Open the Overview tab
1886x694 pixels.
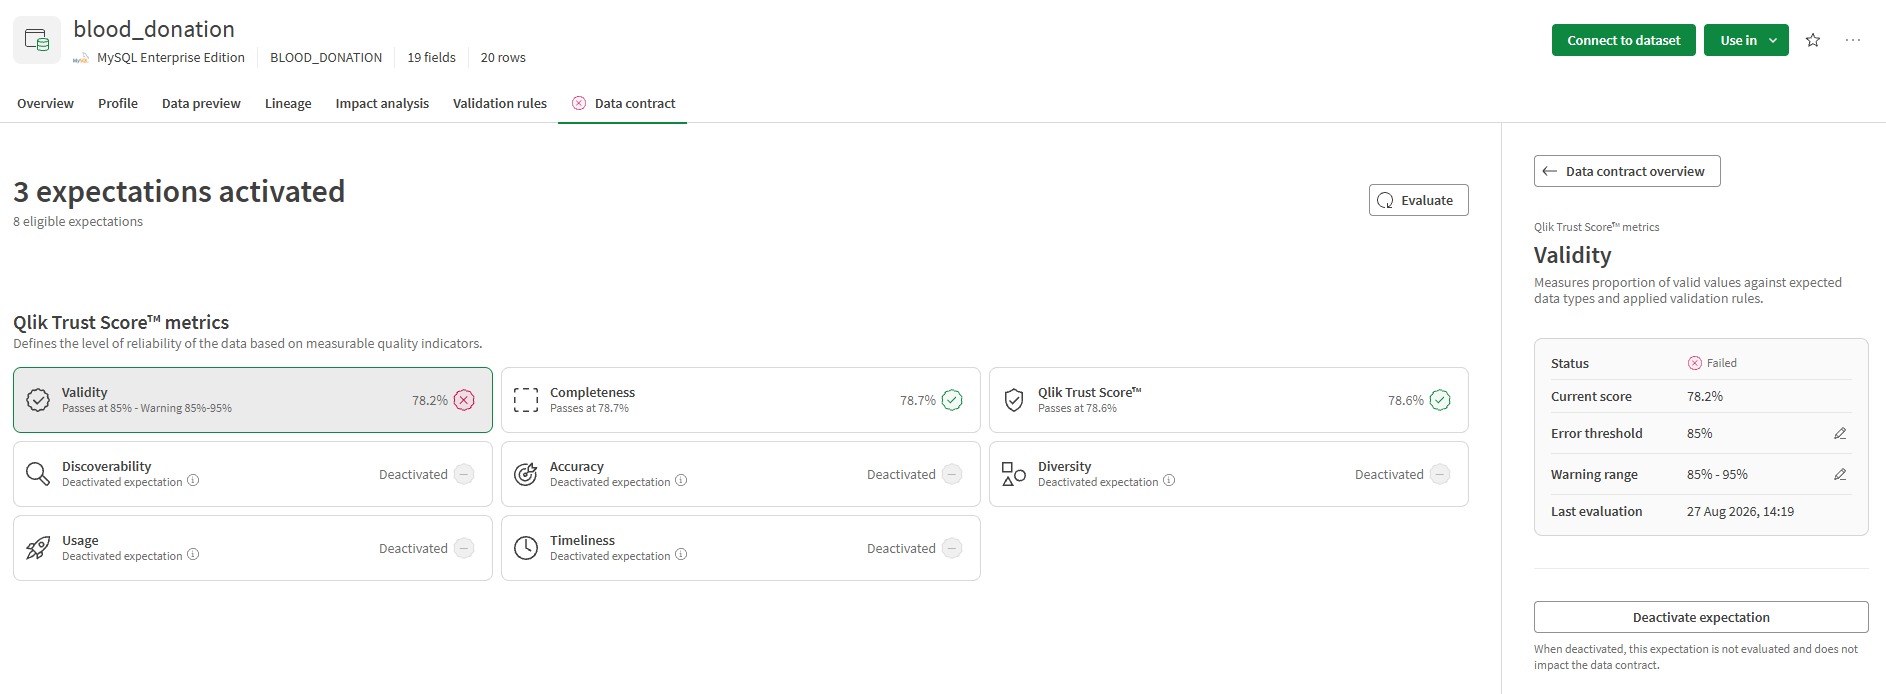45,103
